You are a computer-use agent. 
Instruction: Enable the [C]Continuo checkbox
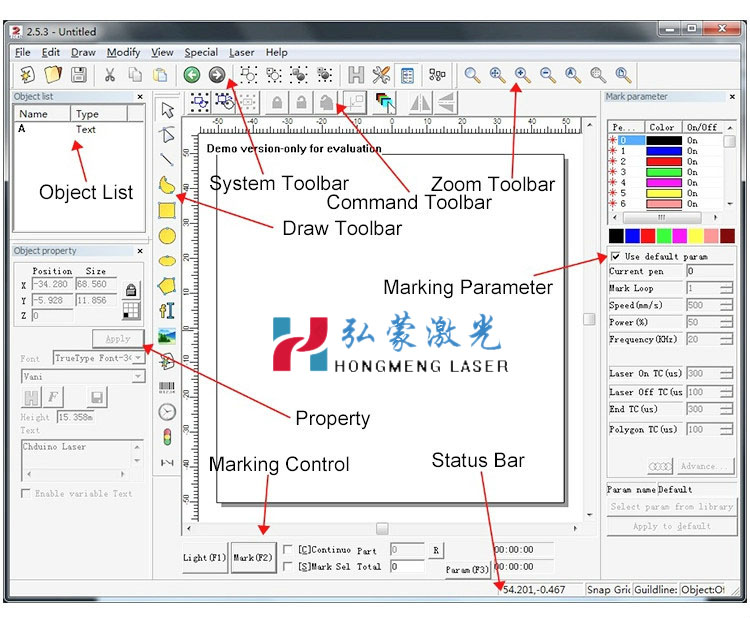point(287,549)
